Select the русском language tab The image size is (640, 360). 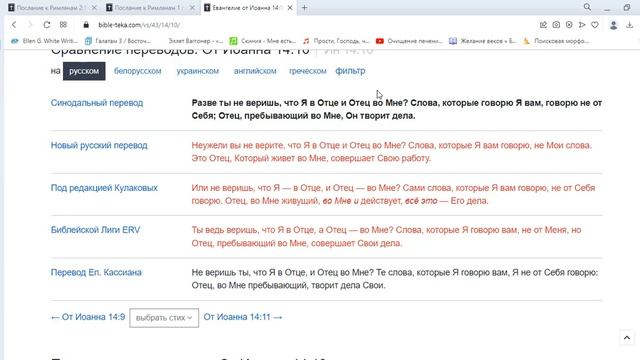point(84,71)
